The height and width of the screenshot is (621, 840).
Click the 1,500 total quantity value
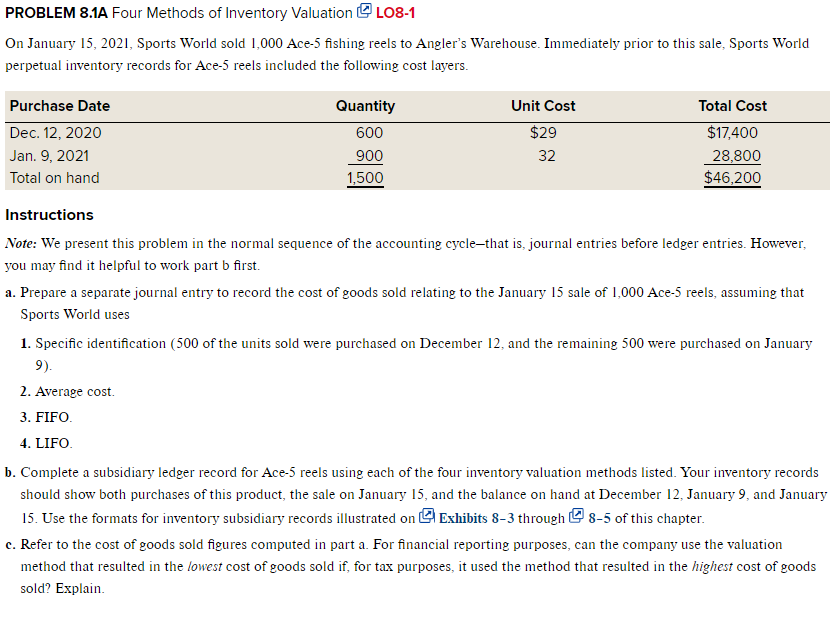(x=365, y=178)
